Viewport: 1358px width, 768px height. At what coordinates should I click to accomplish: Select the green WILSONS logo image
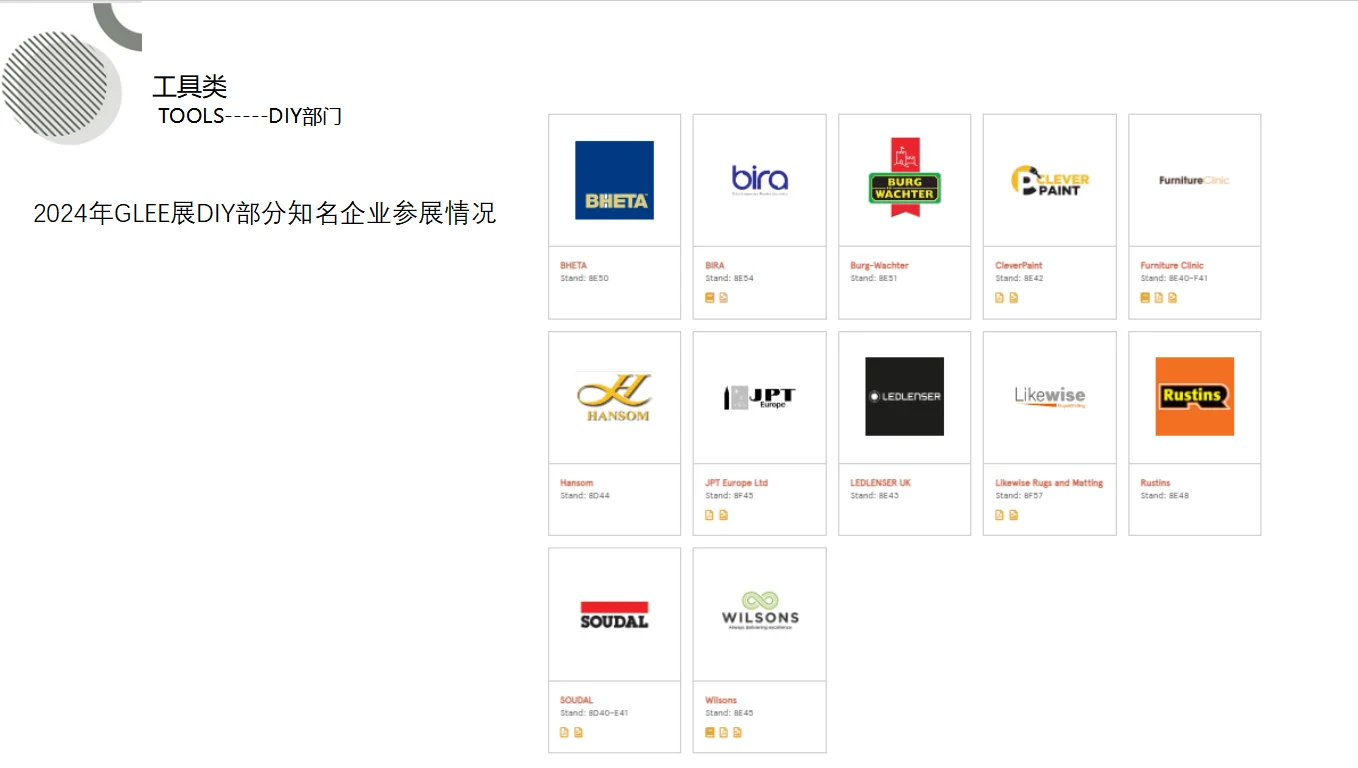click(x=760, y=610)
